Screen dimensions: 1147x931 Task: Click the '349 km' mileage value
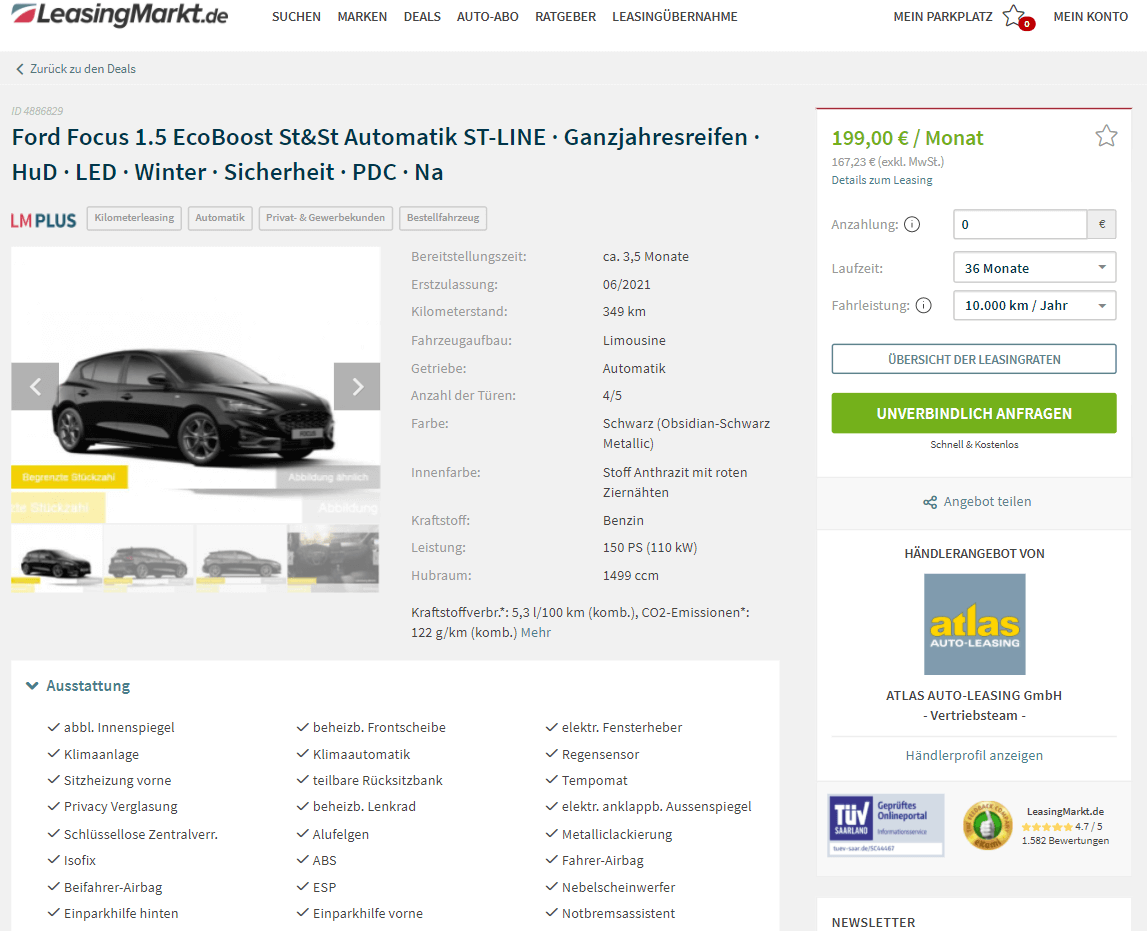click(x=624, y=312)
